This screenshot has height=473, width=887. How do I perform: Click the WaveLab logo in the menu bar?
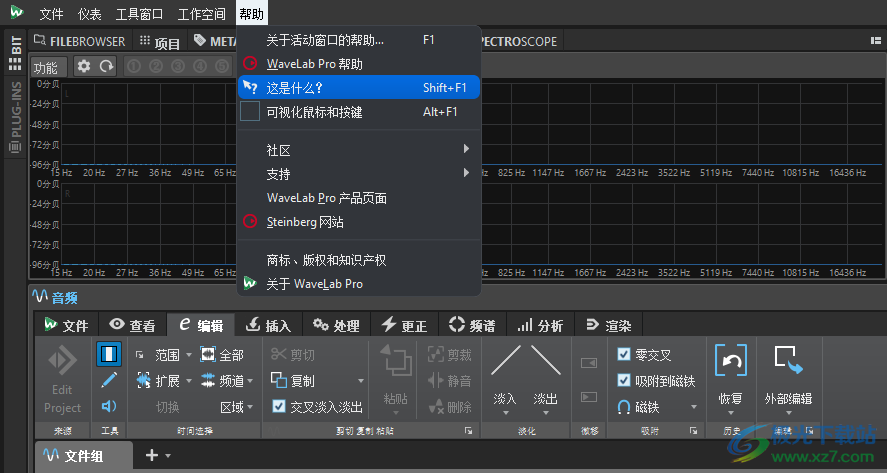[17, 12]
